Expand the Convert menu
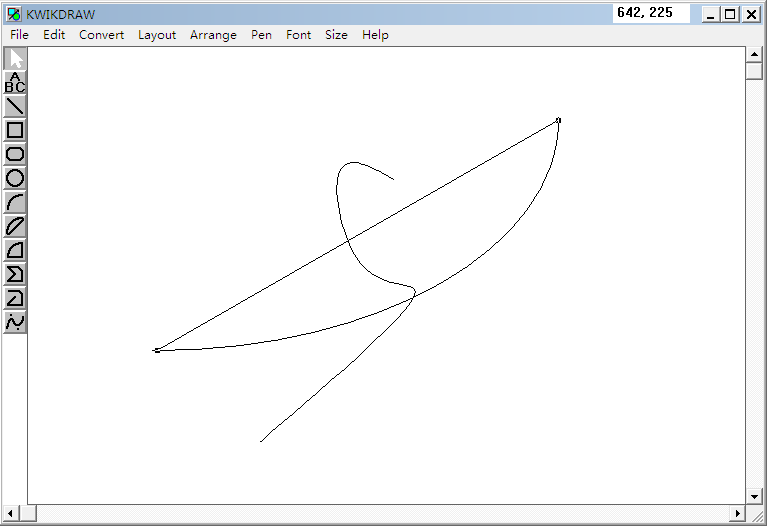 pyautogui.click(x=102, y=35)
